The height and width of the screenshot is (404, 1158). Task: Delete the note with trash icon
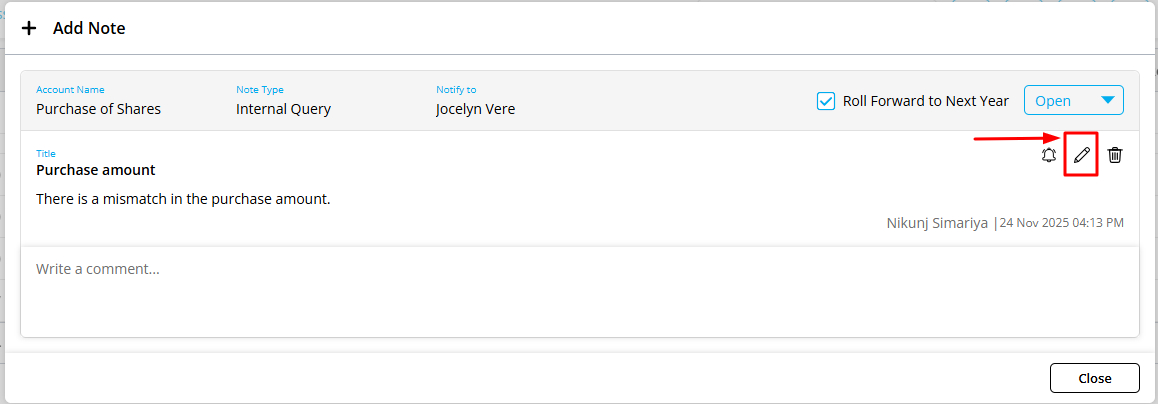(1115, 155)
